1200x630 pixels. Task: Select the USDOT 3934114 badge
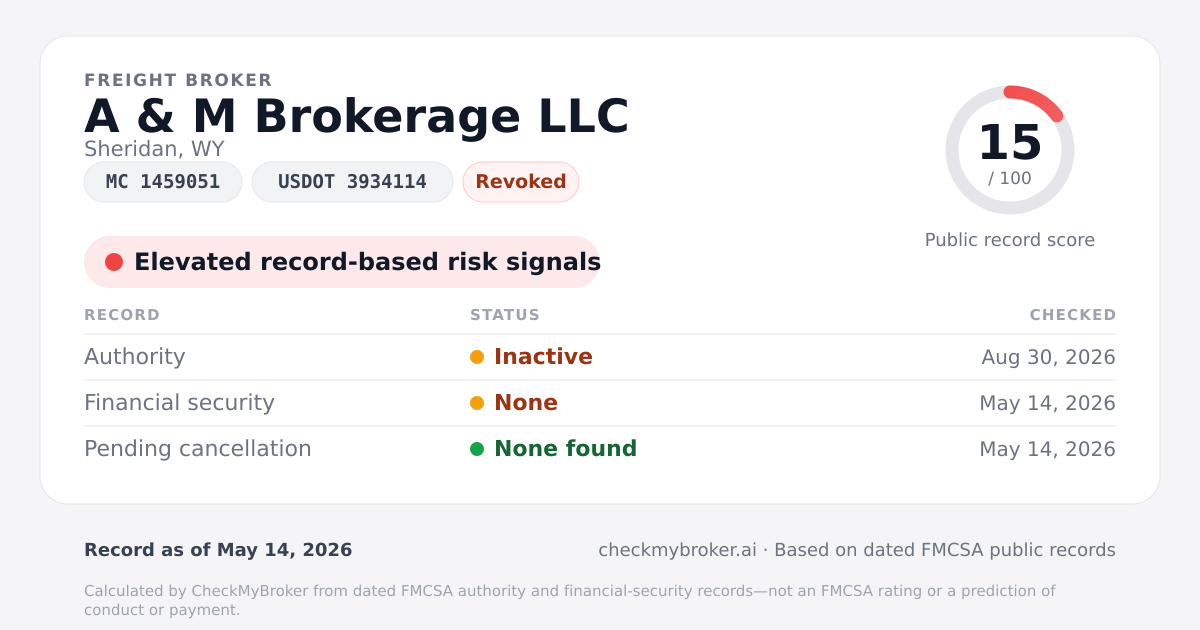pyautogui.click(x=352, y=182)
